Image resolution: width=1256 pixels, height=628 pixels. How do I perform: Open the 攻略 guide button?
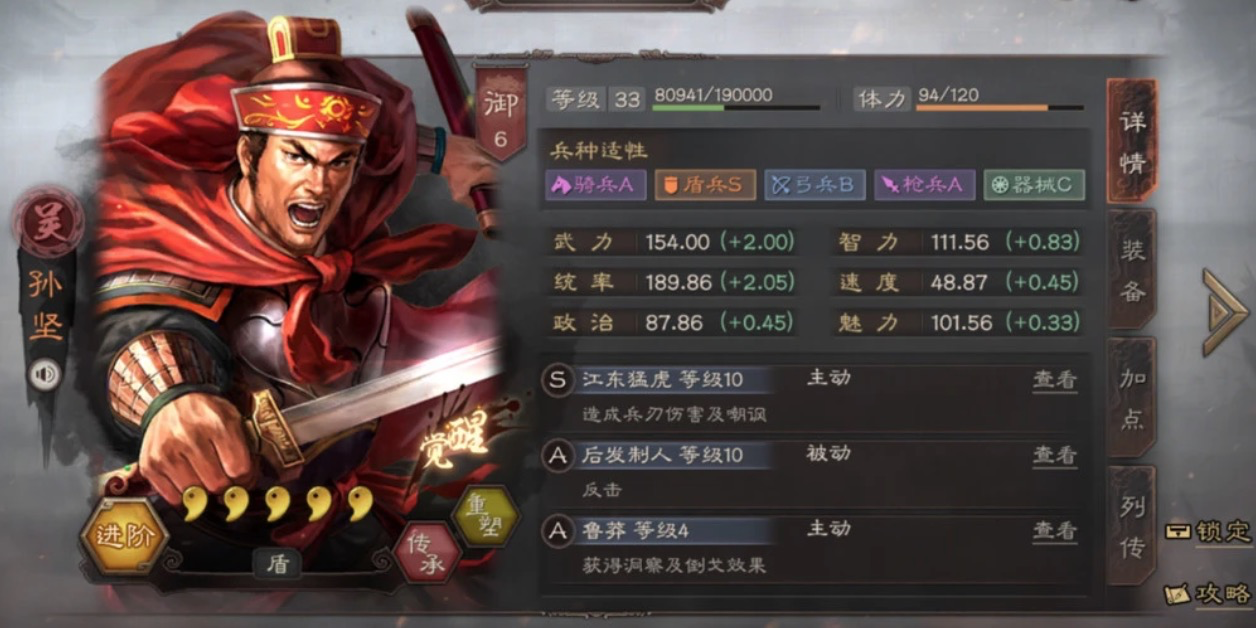1210,593
